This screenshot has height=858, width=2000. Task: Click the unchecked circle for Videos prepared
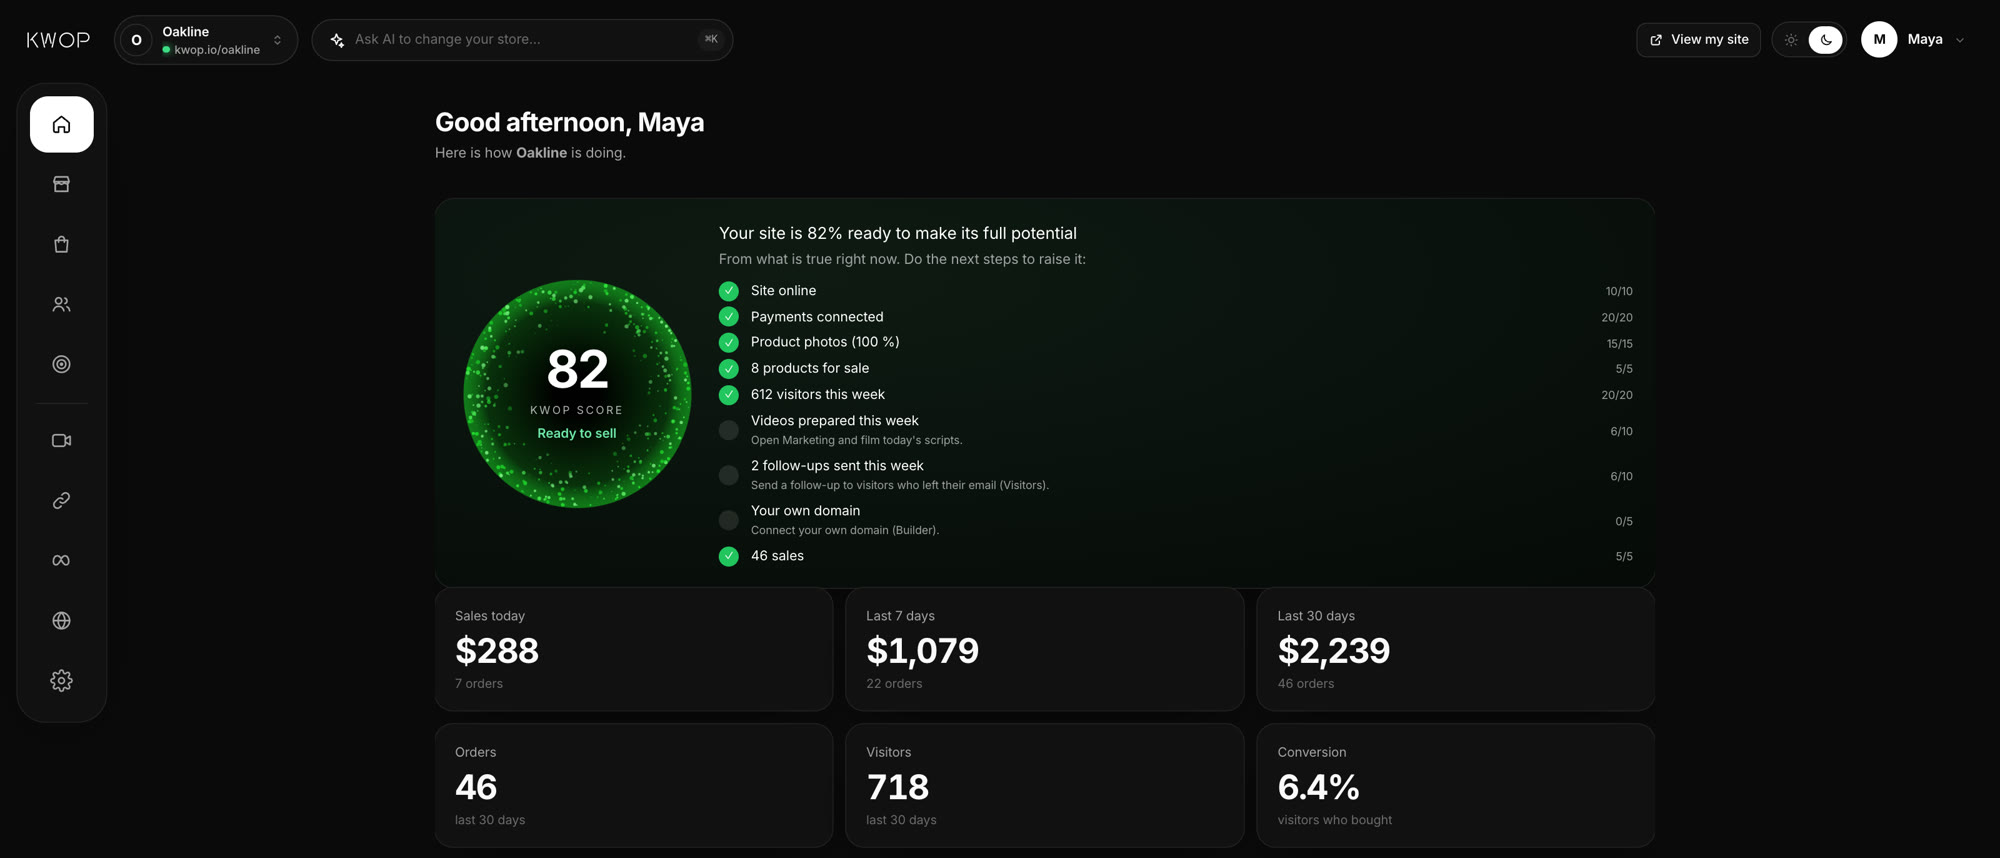click(729, 430)
